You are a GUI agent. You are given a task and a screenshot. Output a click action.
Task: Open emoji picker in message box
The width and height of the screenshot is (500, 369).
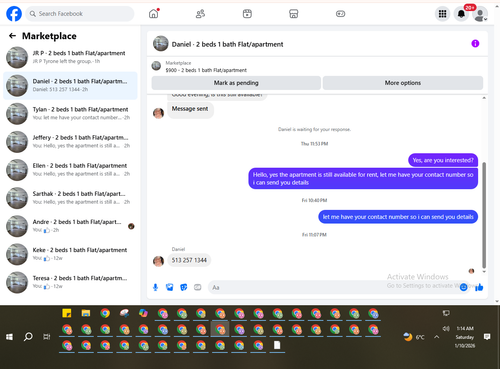coord(463,287)
